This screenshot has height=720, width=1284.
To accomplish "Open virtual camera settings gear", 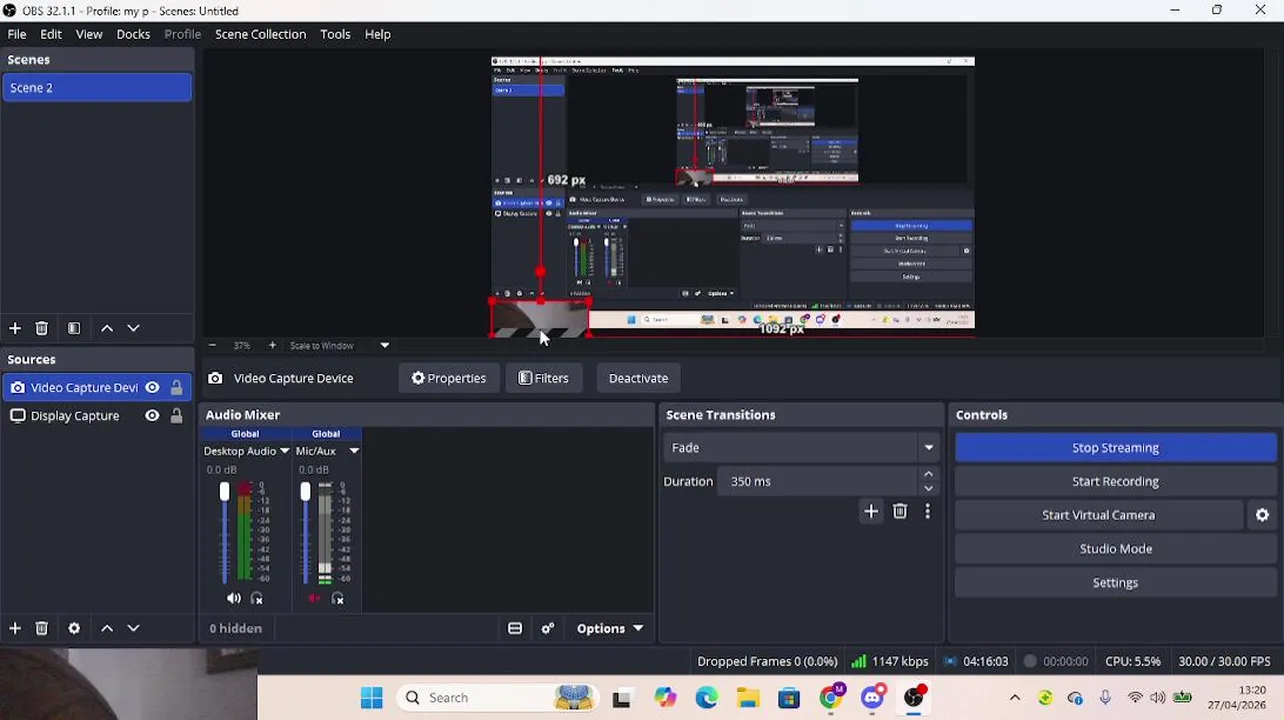I will (1262, 515).
